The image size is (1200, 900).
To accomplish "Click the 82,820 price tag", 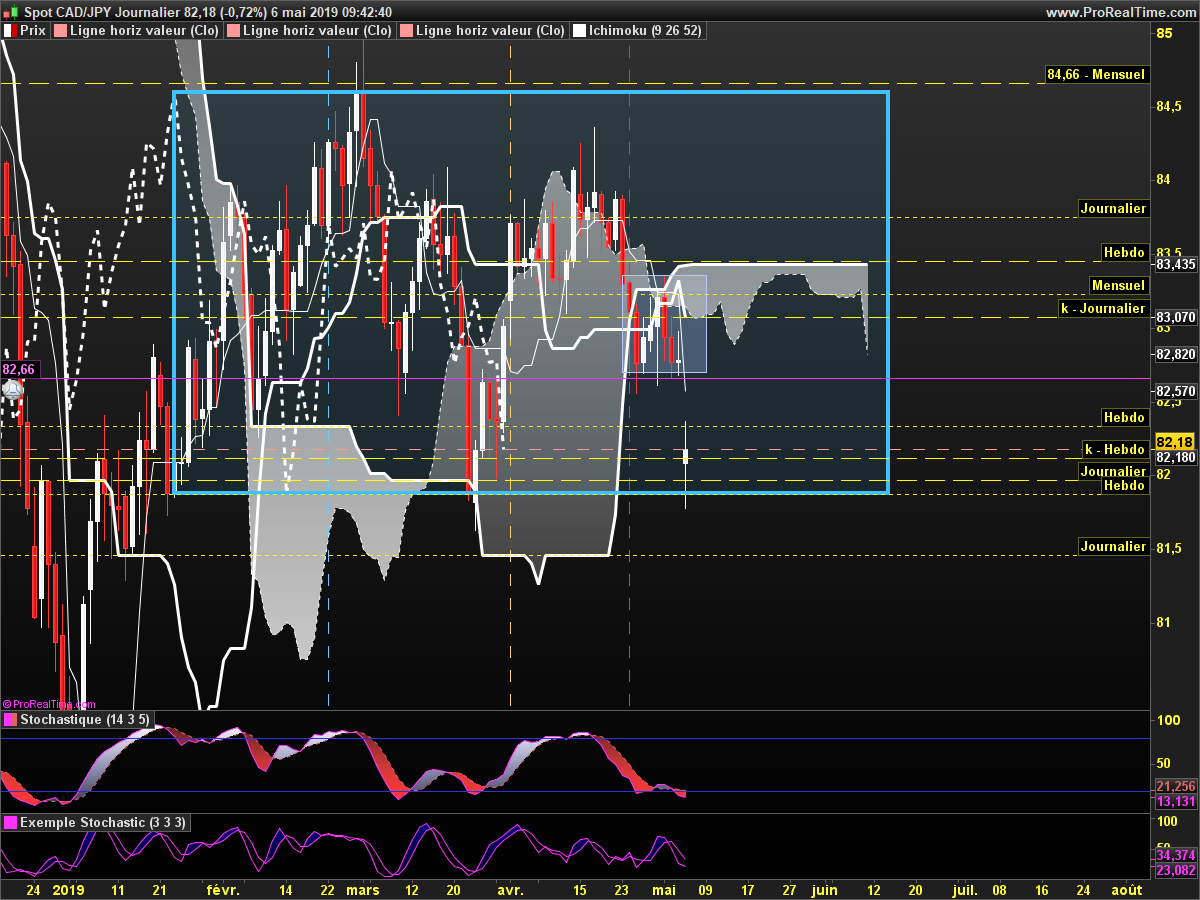I will tap(1175, 354).
